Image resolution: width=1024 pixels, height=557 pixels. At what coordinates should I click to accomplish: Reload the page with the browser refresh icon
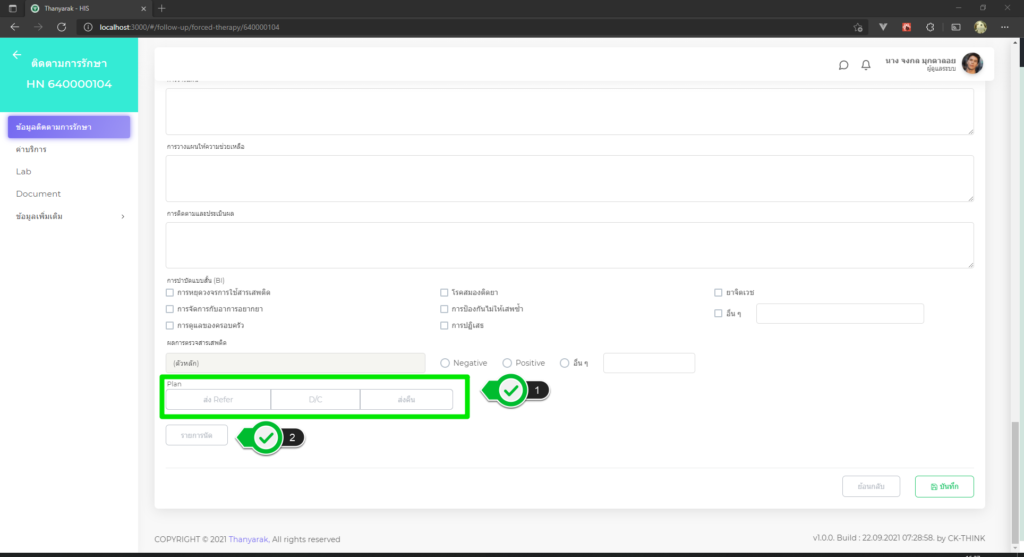[62, 27]
